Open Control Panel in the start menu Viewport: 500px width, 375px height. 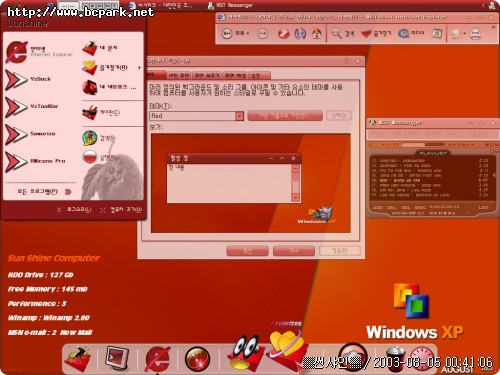pos(101,113)
